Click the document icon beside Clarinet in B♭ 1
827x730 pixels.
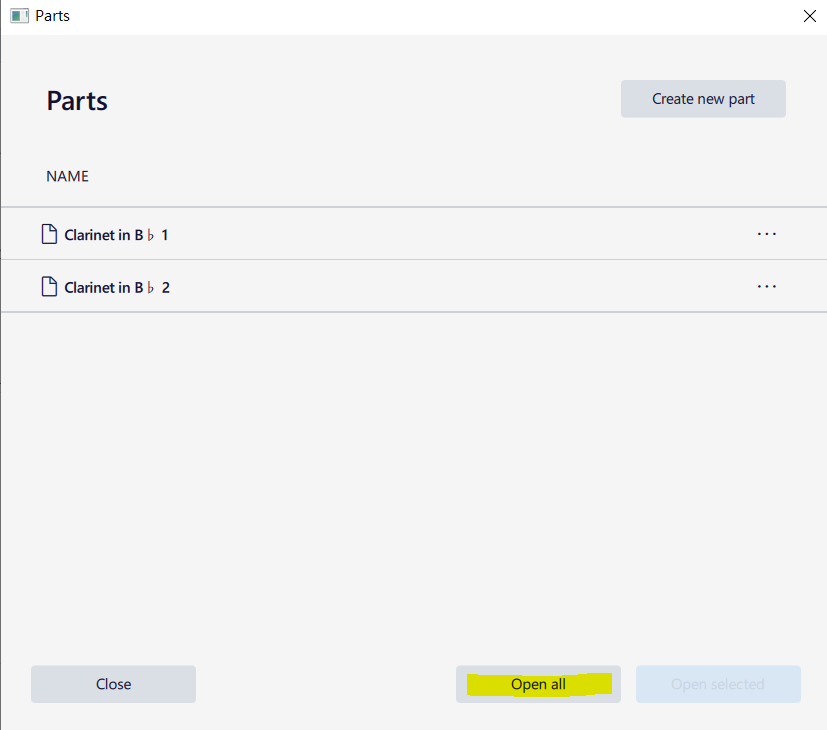point(48,234)
